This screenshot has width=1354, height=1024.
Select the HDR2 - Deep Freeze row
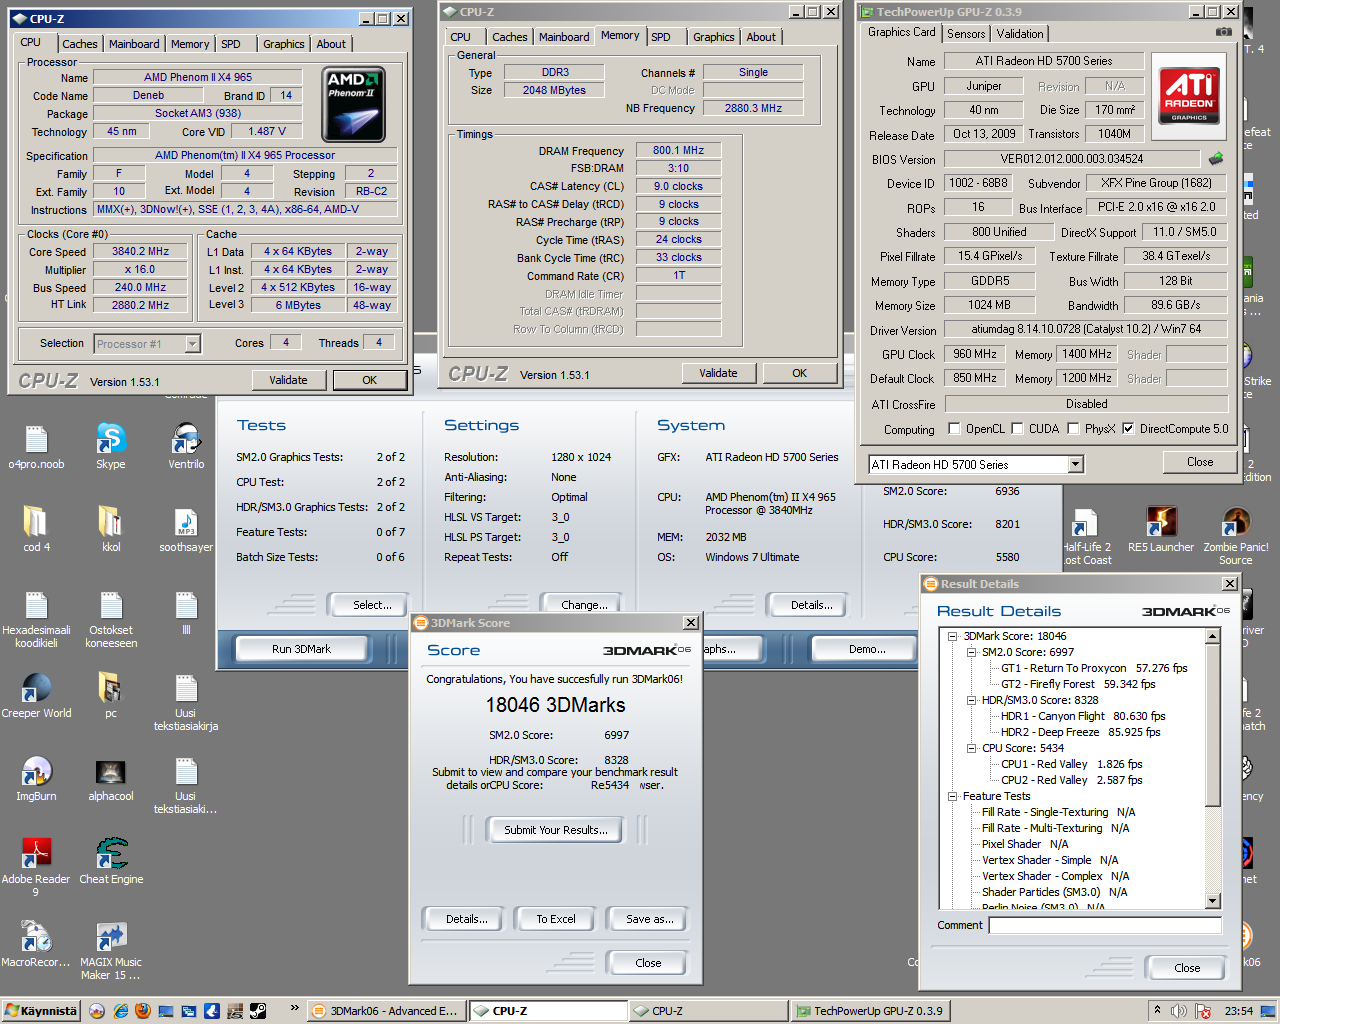point(1080,732)
